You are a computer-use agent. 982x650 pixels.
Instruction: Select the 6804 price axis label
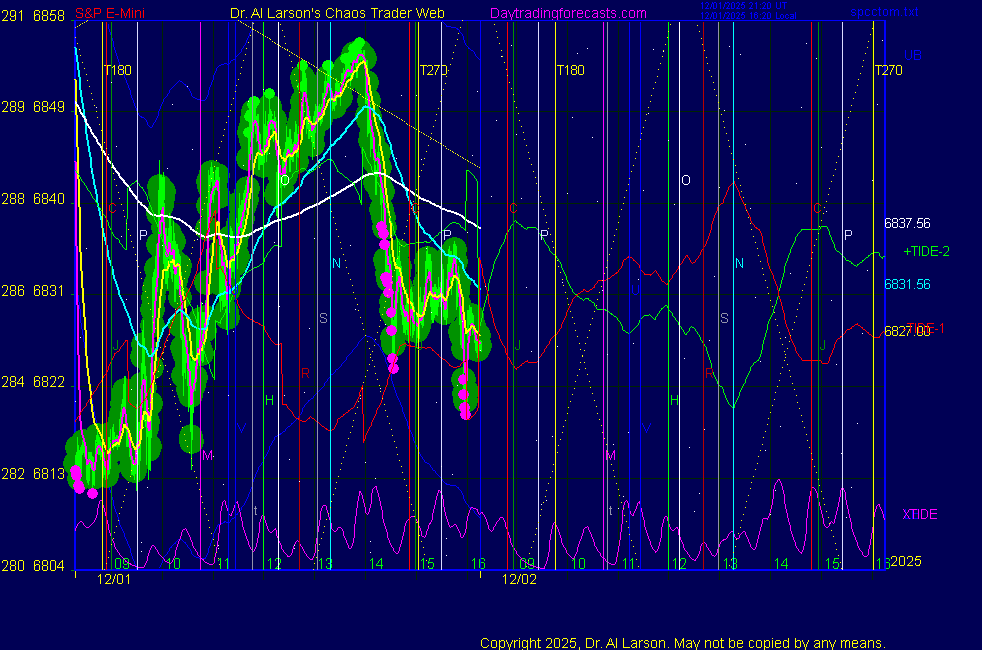tap(49, 565)
